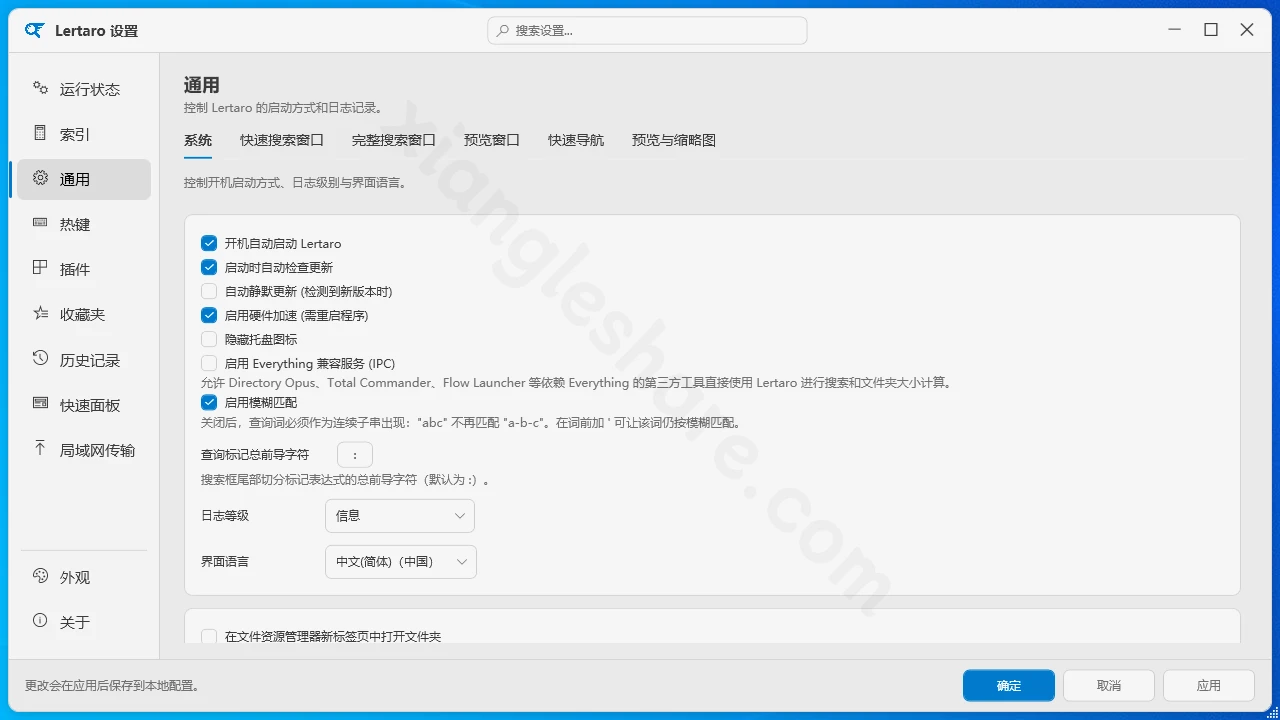1280x720 pixels.
Task: Uncheck 启用模糊匹配 option
Action: pyautogui.click(x=209, y=402)
